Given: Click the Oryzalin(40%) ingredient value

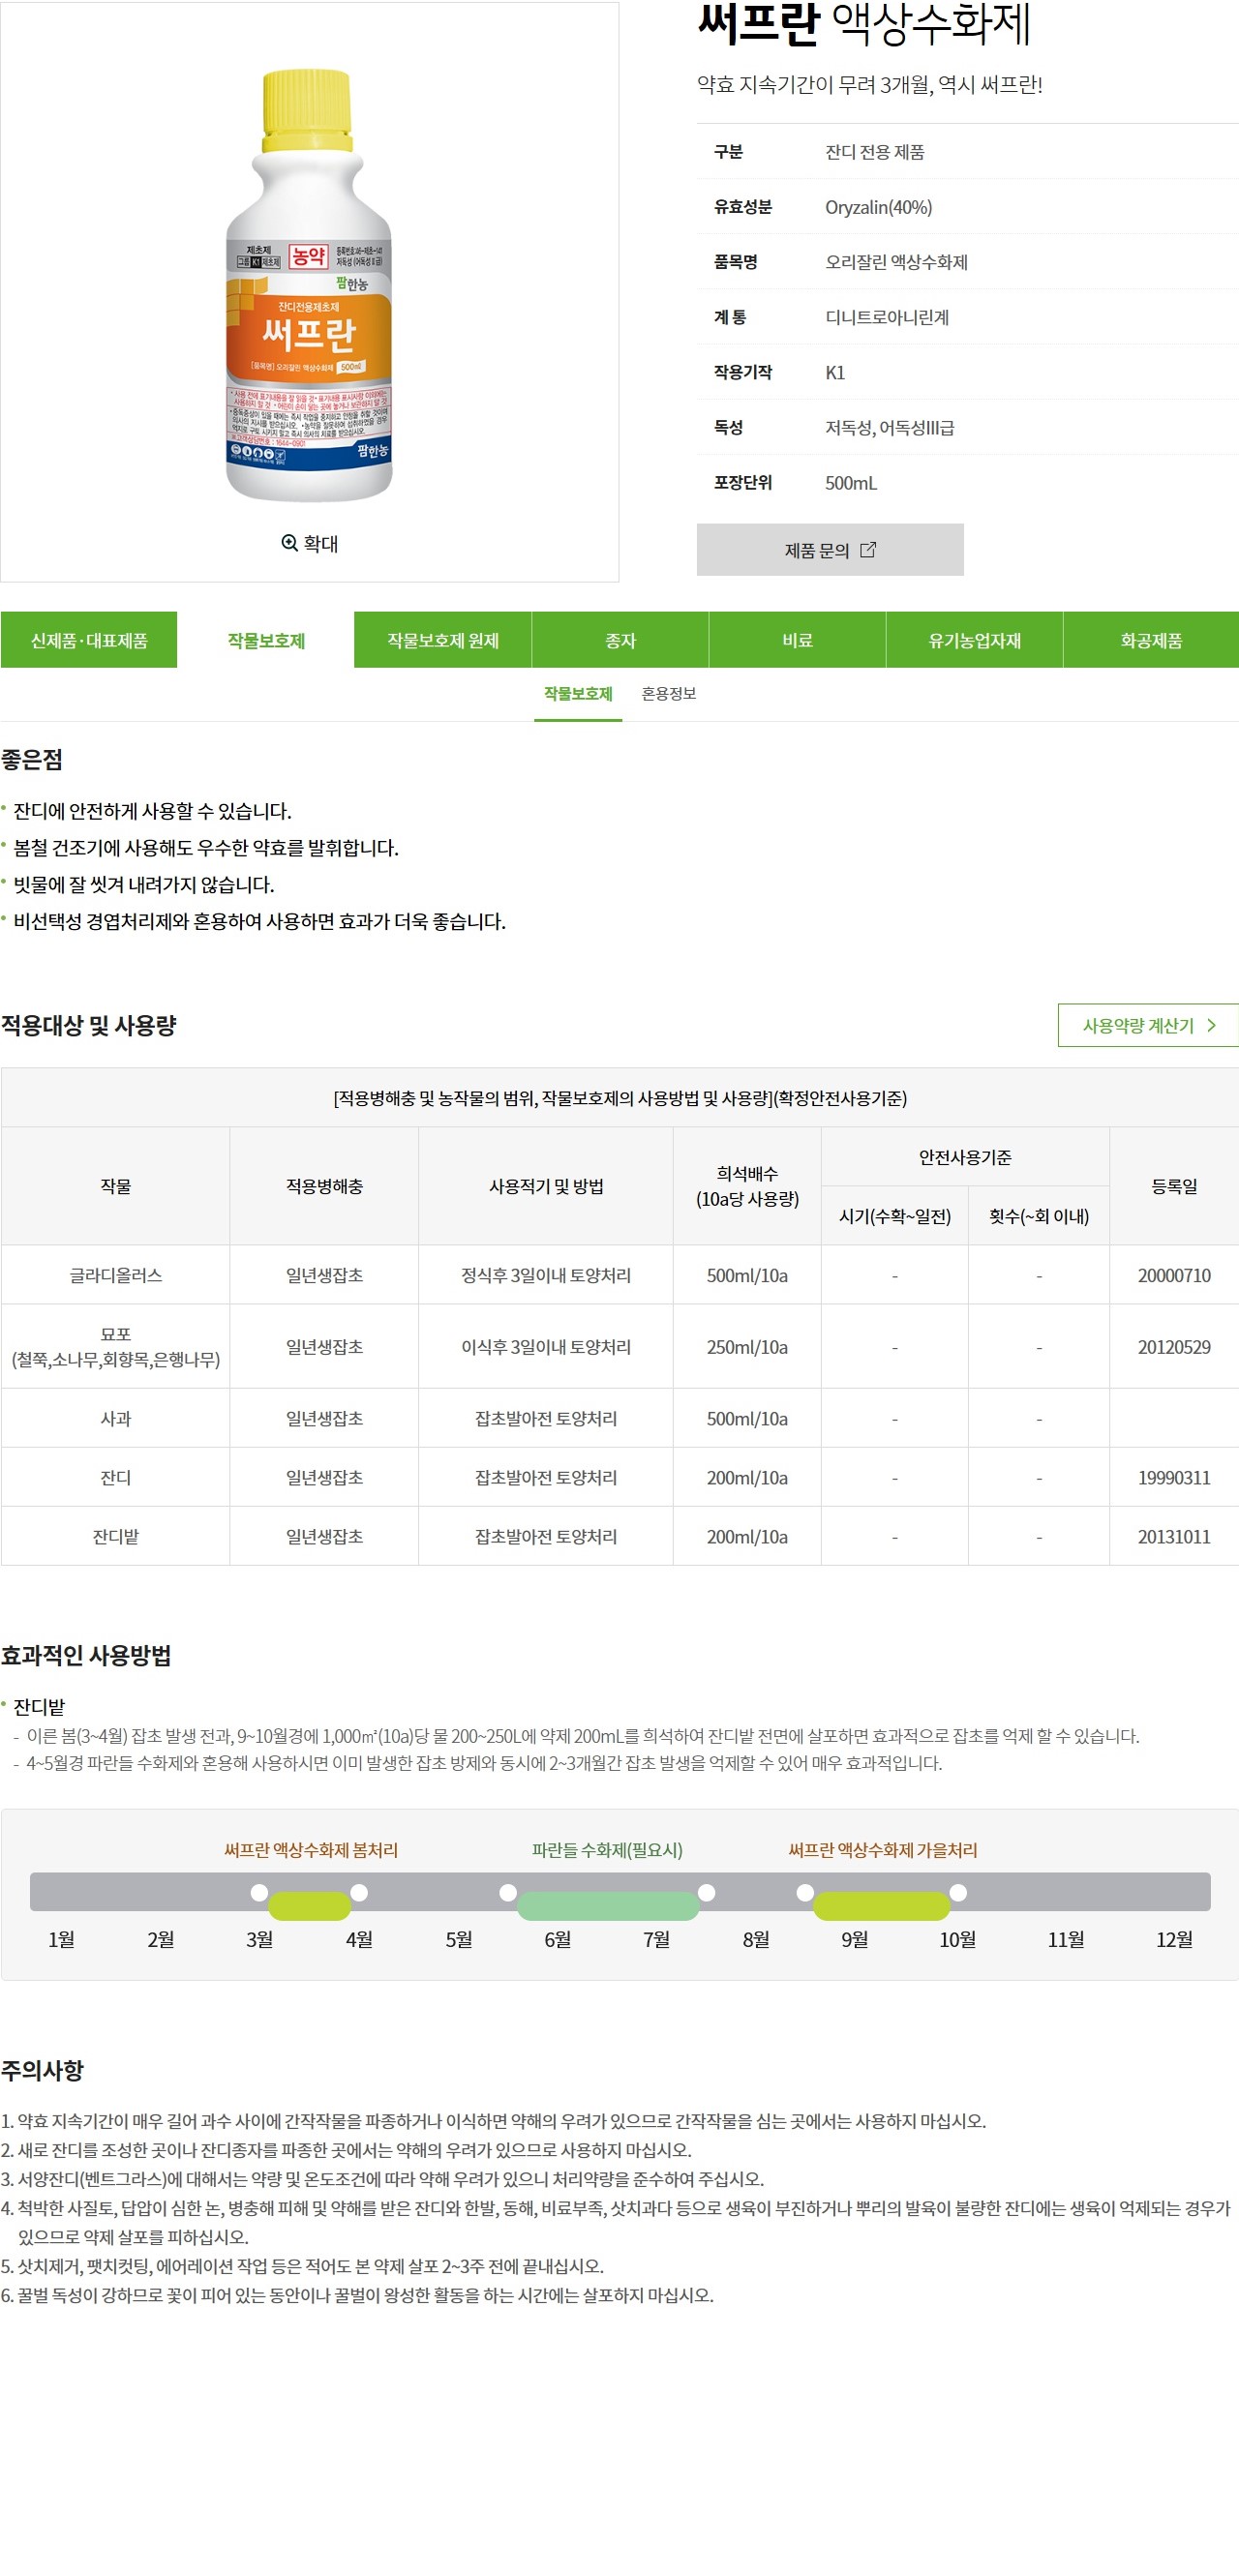Looking at the screenshot, I should [x=878, y=207].
